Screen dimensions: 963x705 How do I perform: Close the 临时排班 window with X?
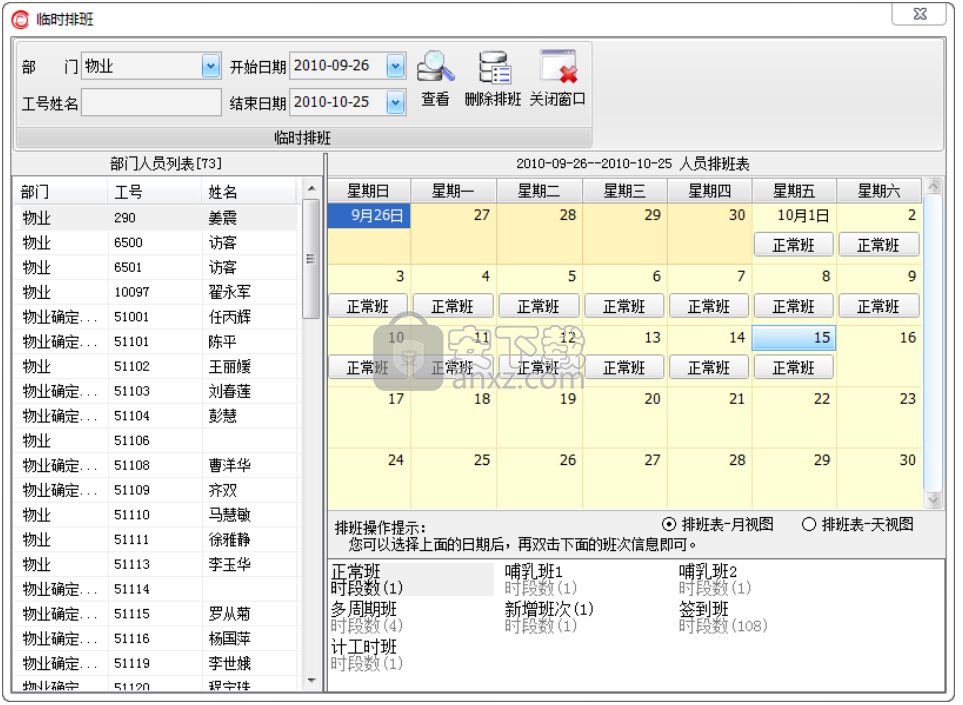pyautogui.click(x=919, y=14)
